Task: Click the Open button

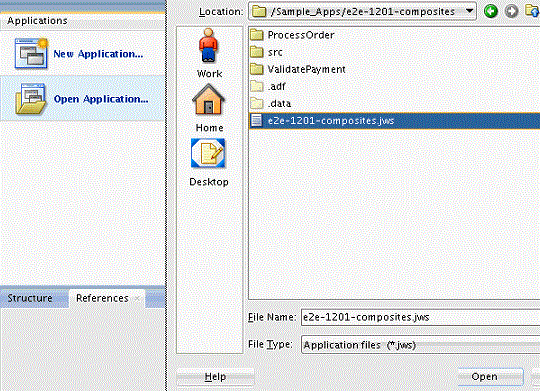Action: [x=490, y=377]
